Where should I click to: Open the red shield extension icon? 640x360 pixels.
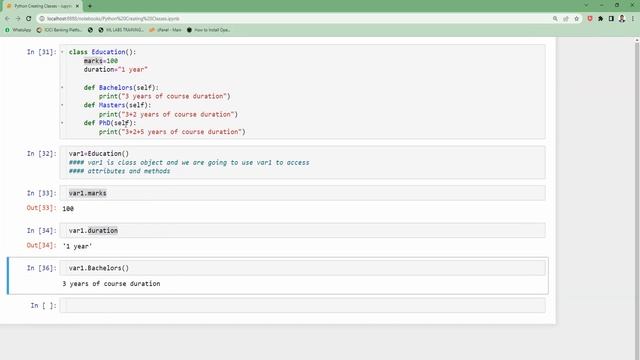(x=590, y=18)
